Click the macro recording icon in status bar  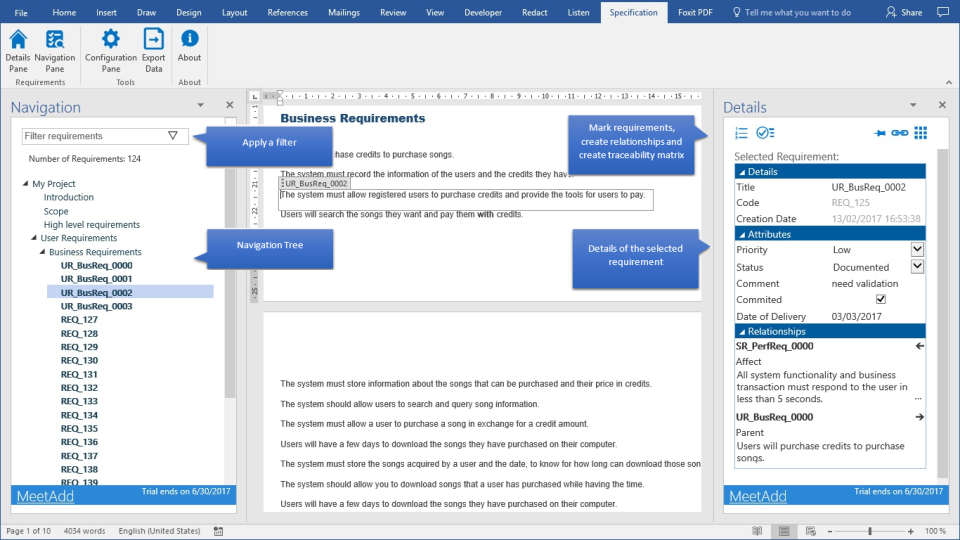tap(219, 531)
